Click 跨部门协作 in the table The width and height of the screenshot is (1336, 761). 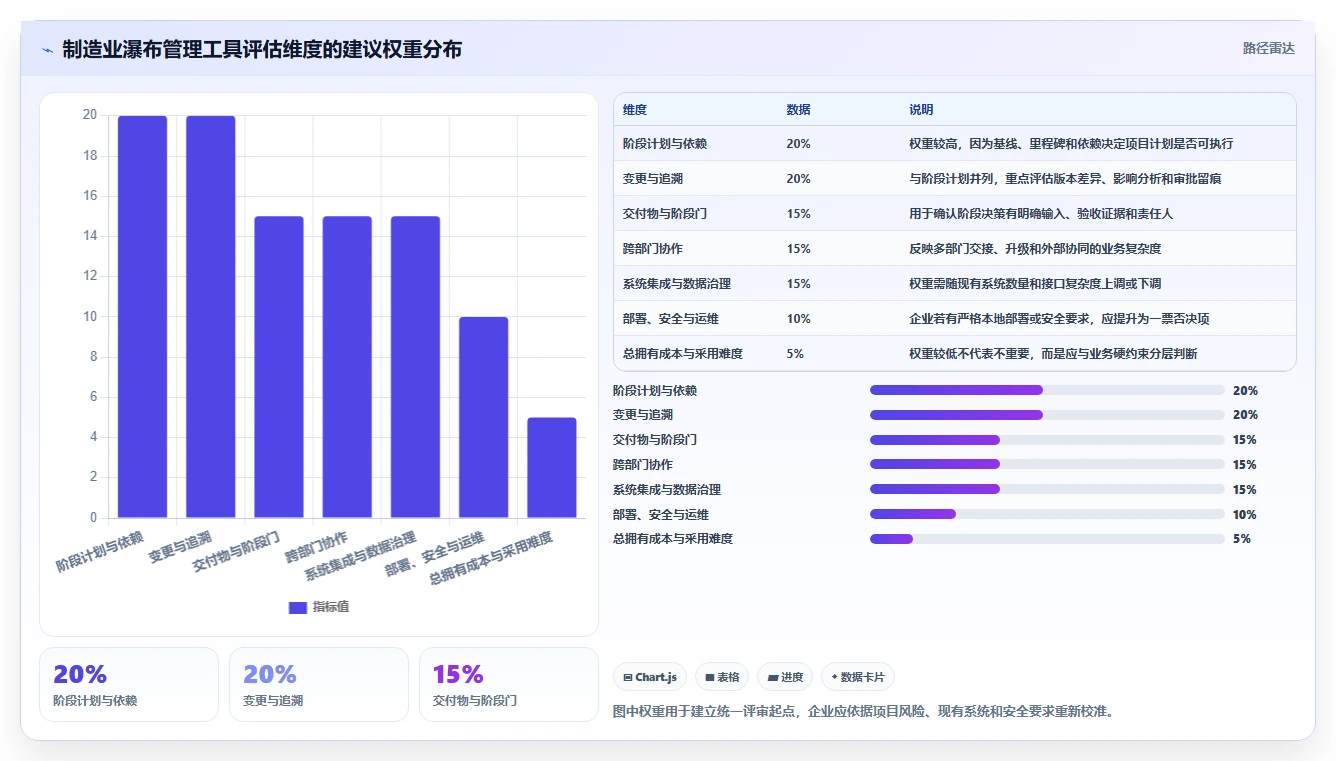pos(653,249)
